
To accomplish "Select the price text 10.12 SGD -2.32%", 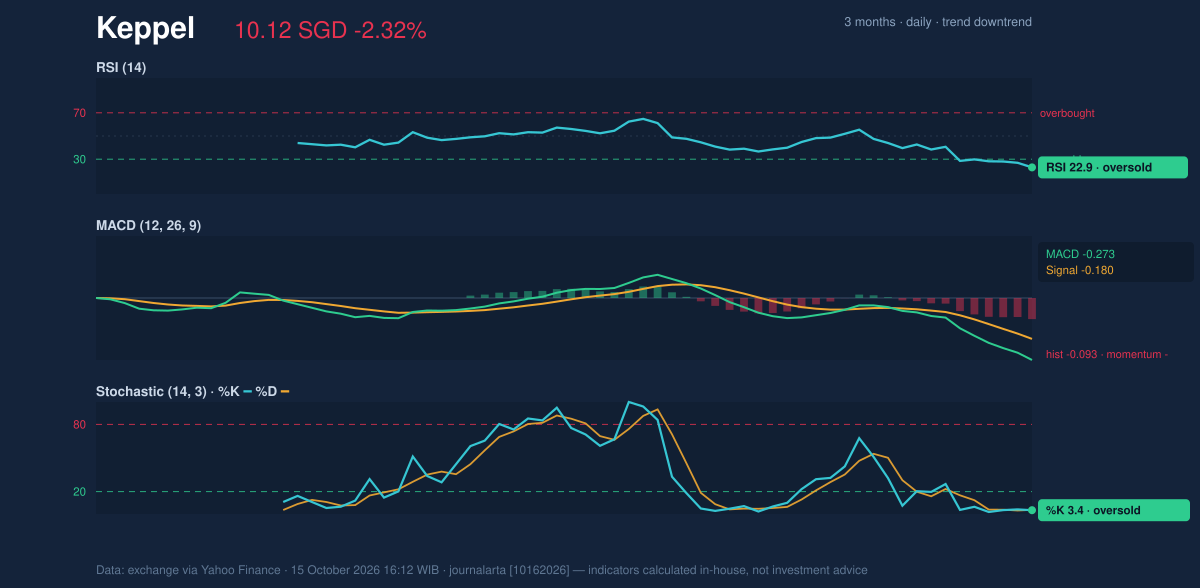I will [330, 31].
